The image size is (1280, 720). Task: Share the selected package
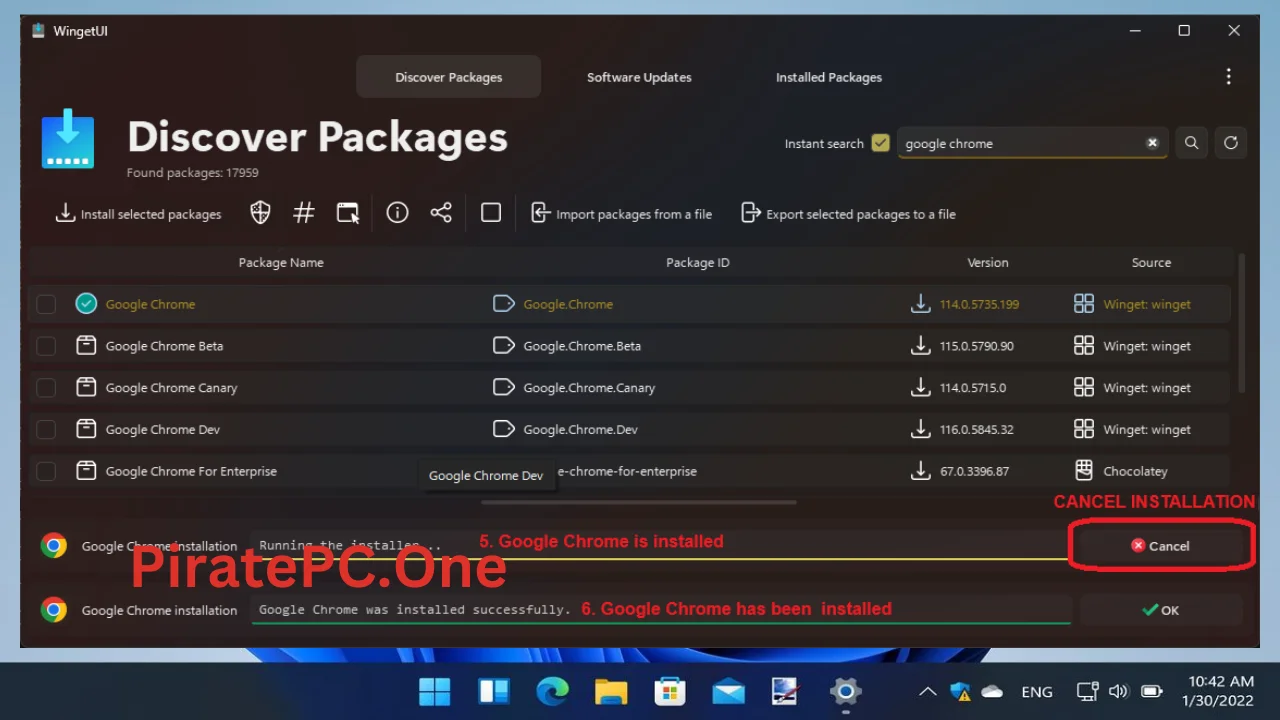click(x=441, y=213)
